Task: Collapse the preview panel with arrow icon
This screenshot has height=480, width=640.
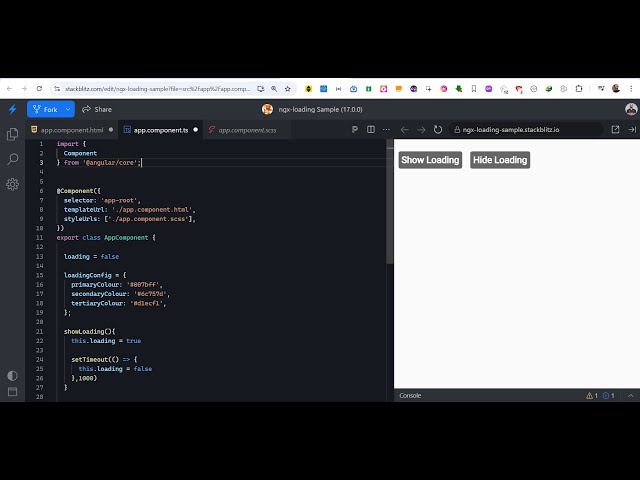Action: 631,130
